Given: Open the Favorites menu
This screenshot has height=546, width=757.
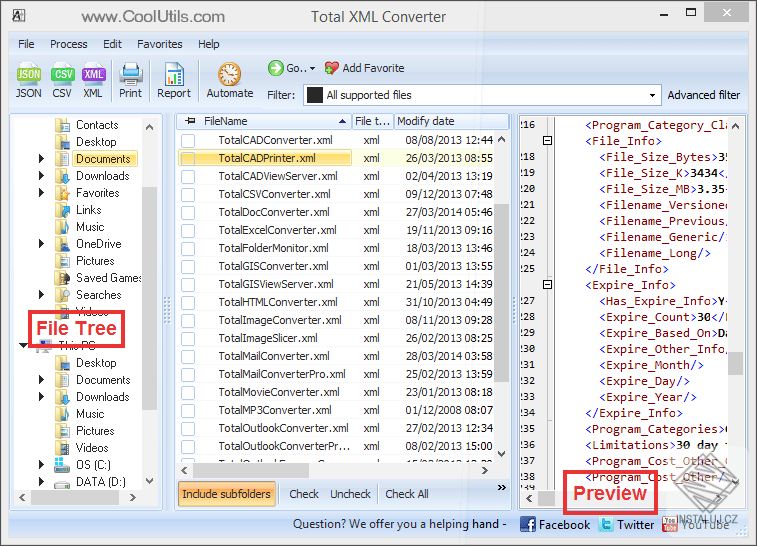Looking at the screenshot, I should (x=159, y=44).
